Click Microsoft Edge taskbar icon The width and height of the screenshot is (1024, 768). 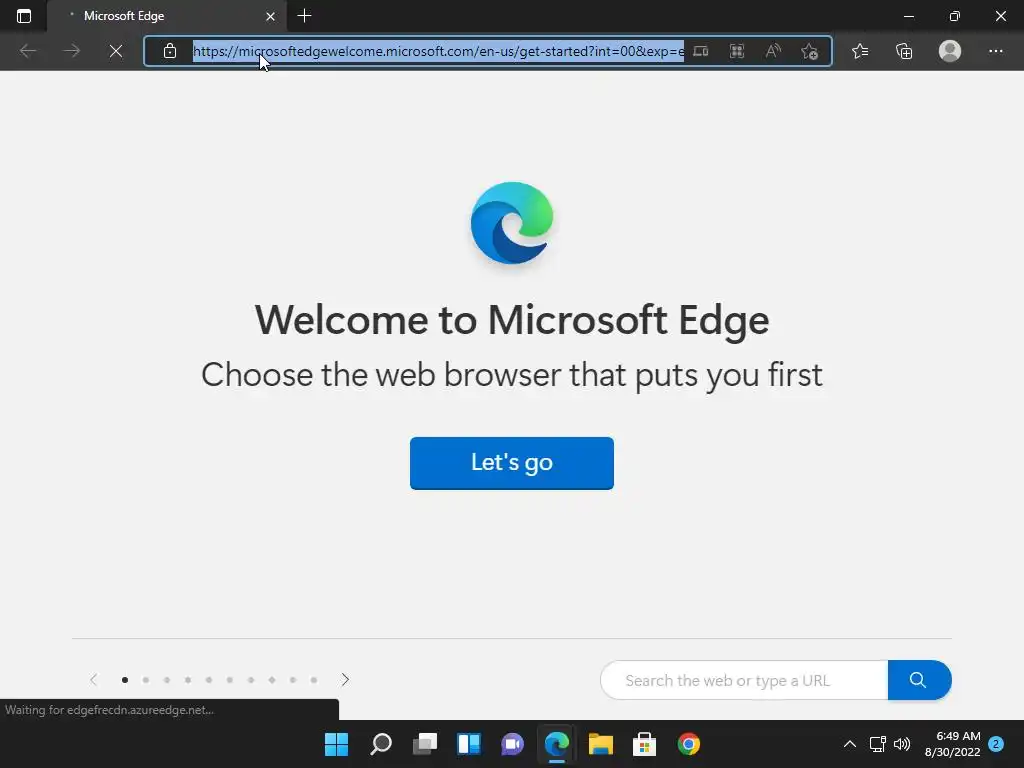[x=556, y=744]
